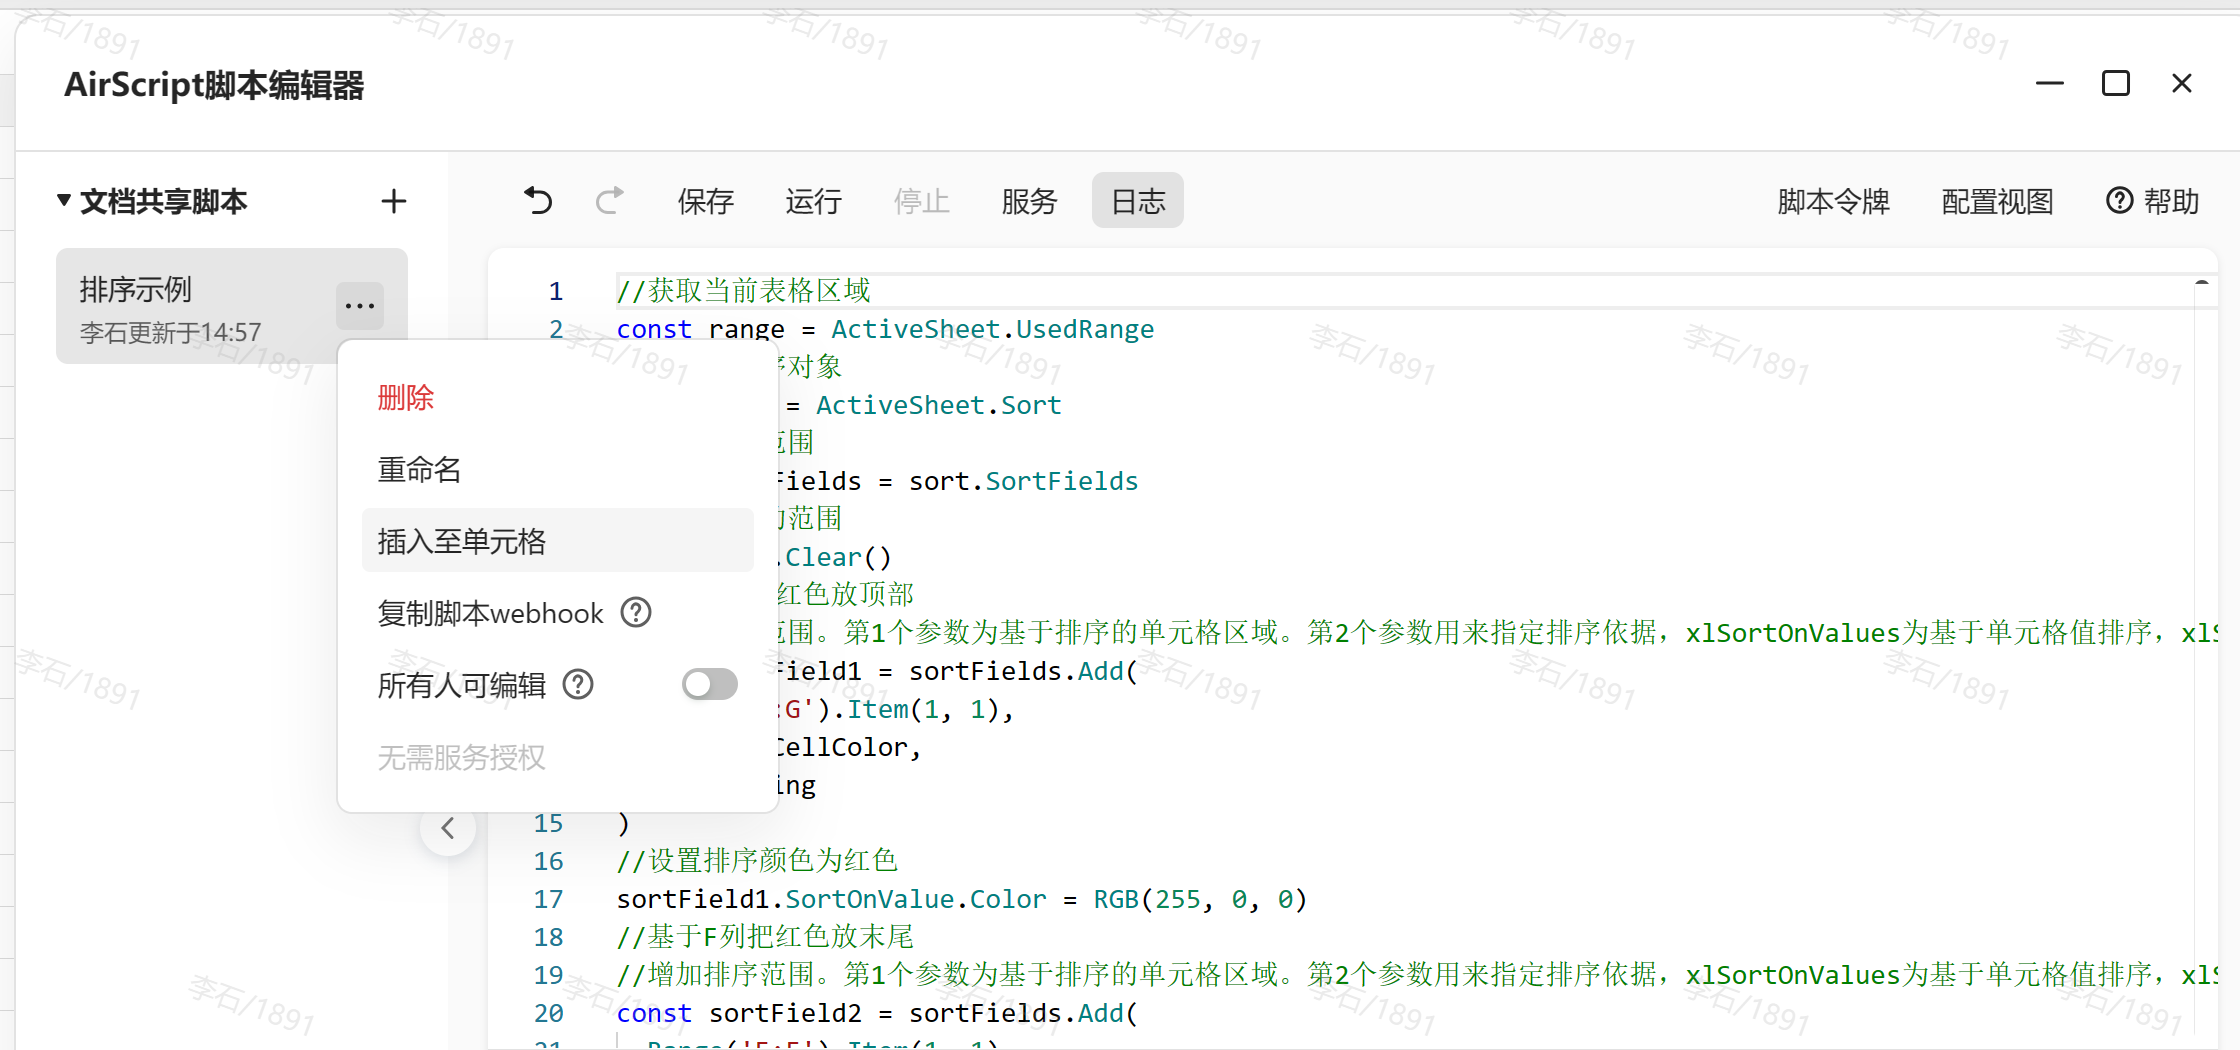Image resolution: width=2240 pixels, height=1050 pixels.
Task: Close the AirScript脚本编辑器 window
Action: point(2182,83)
